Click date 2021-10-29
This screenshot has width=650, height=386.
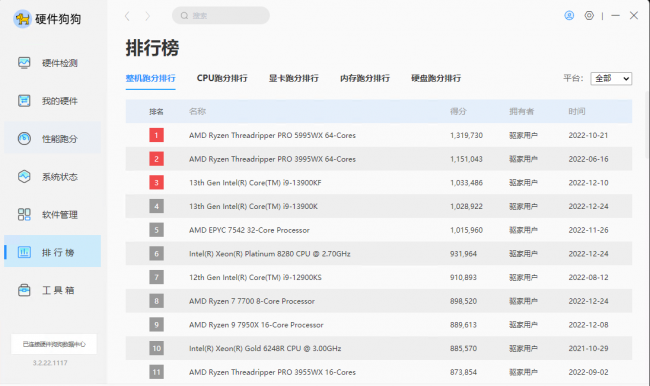(588, 348)
